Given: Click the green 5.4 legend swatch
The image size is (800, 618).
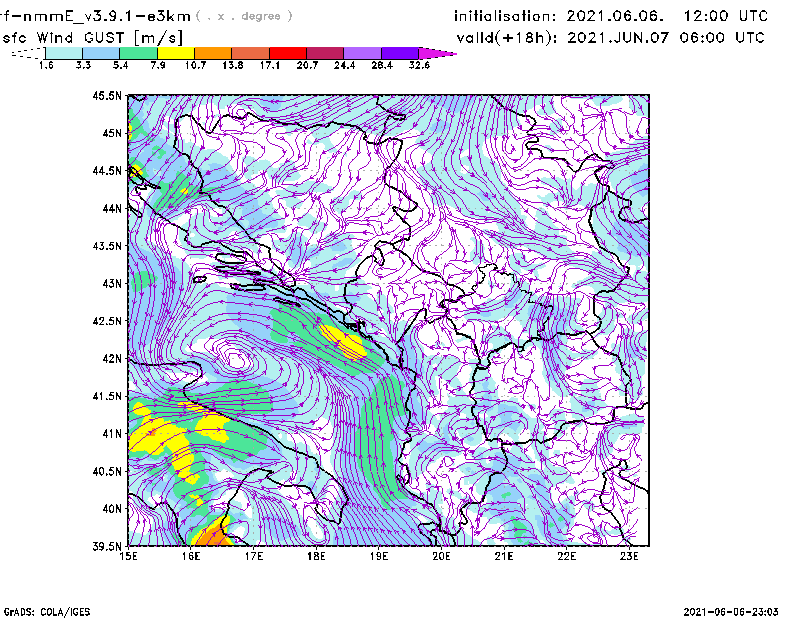Looking at the screenshot, I should [138, 53].
